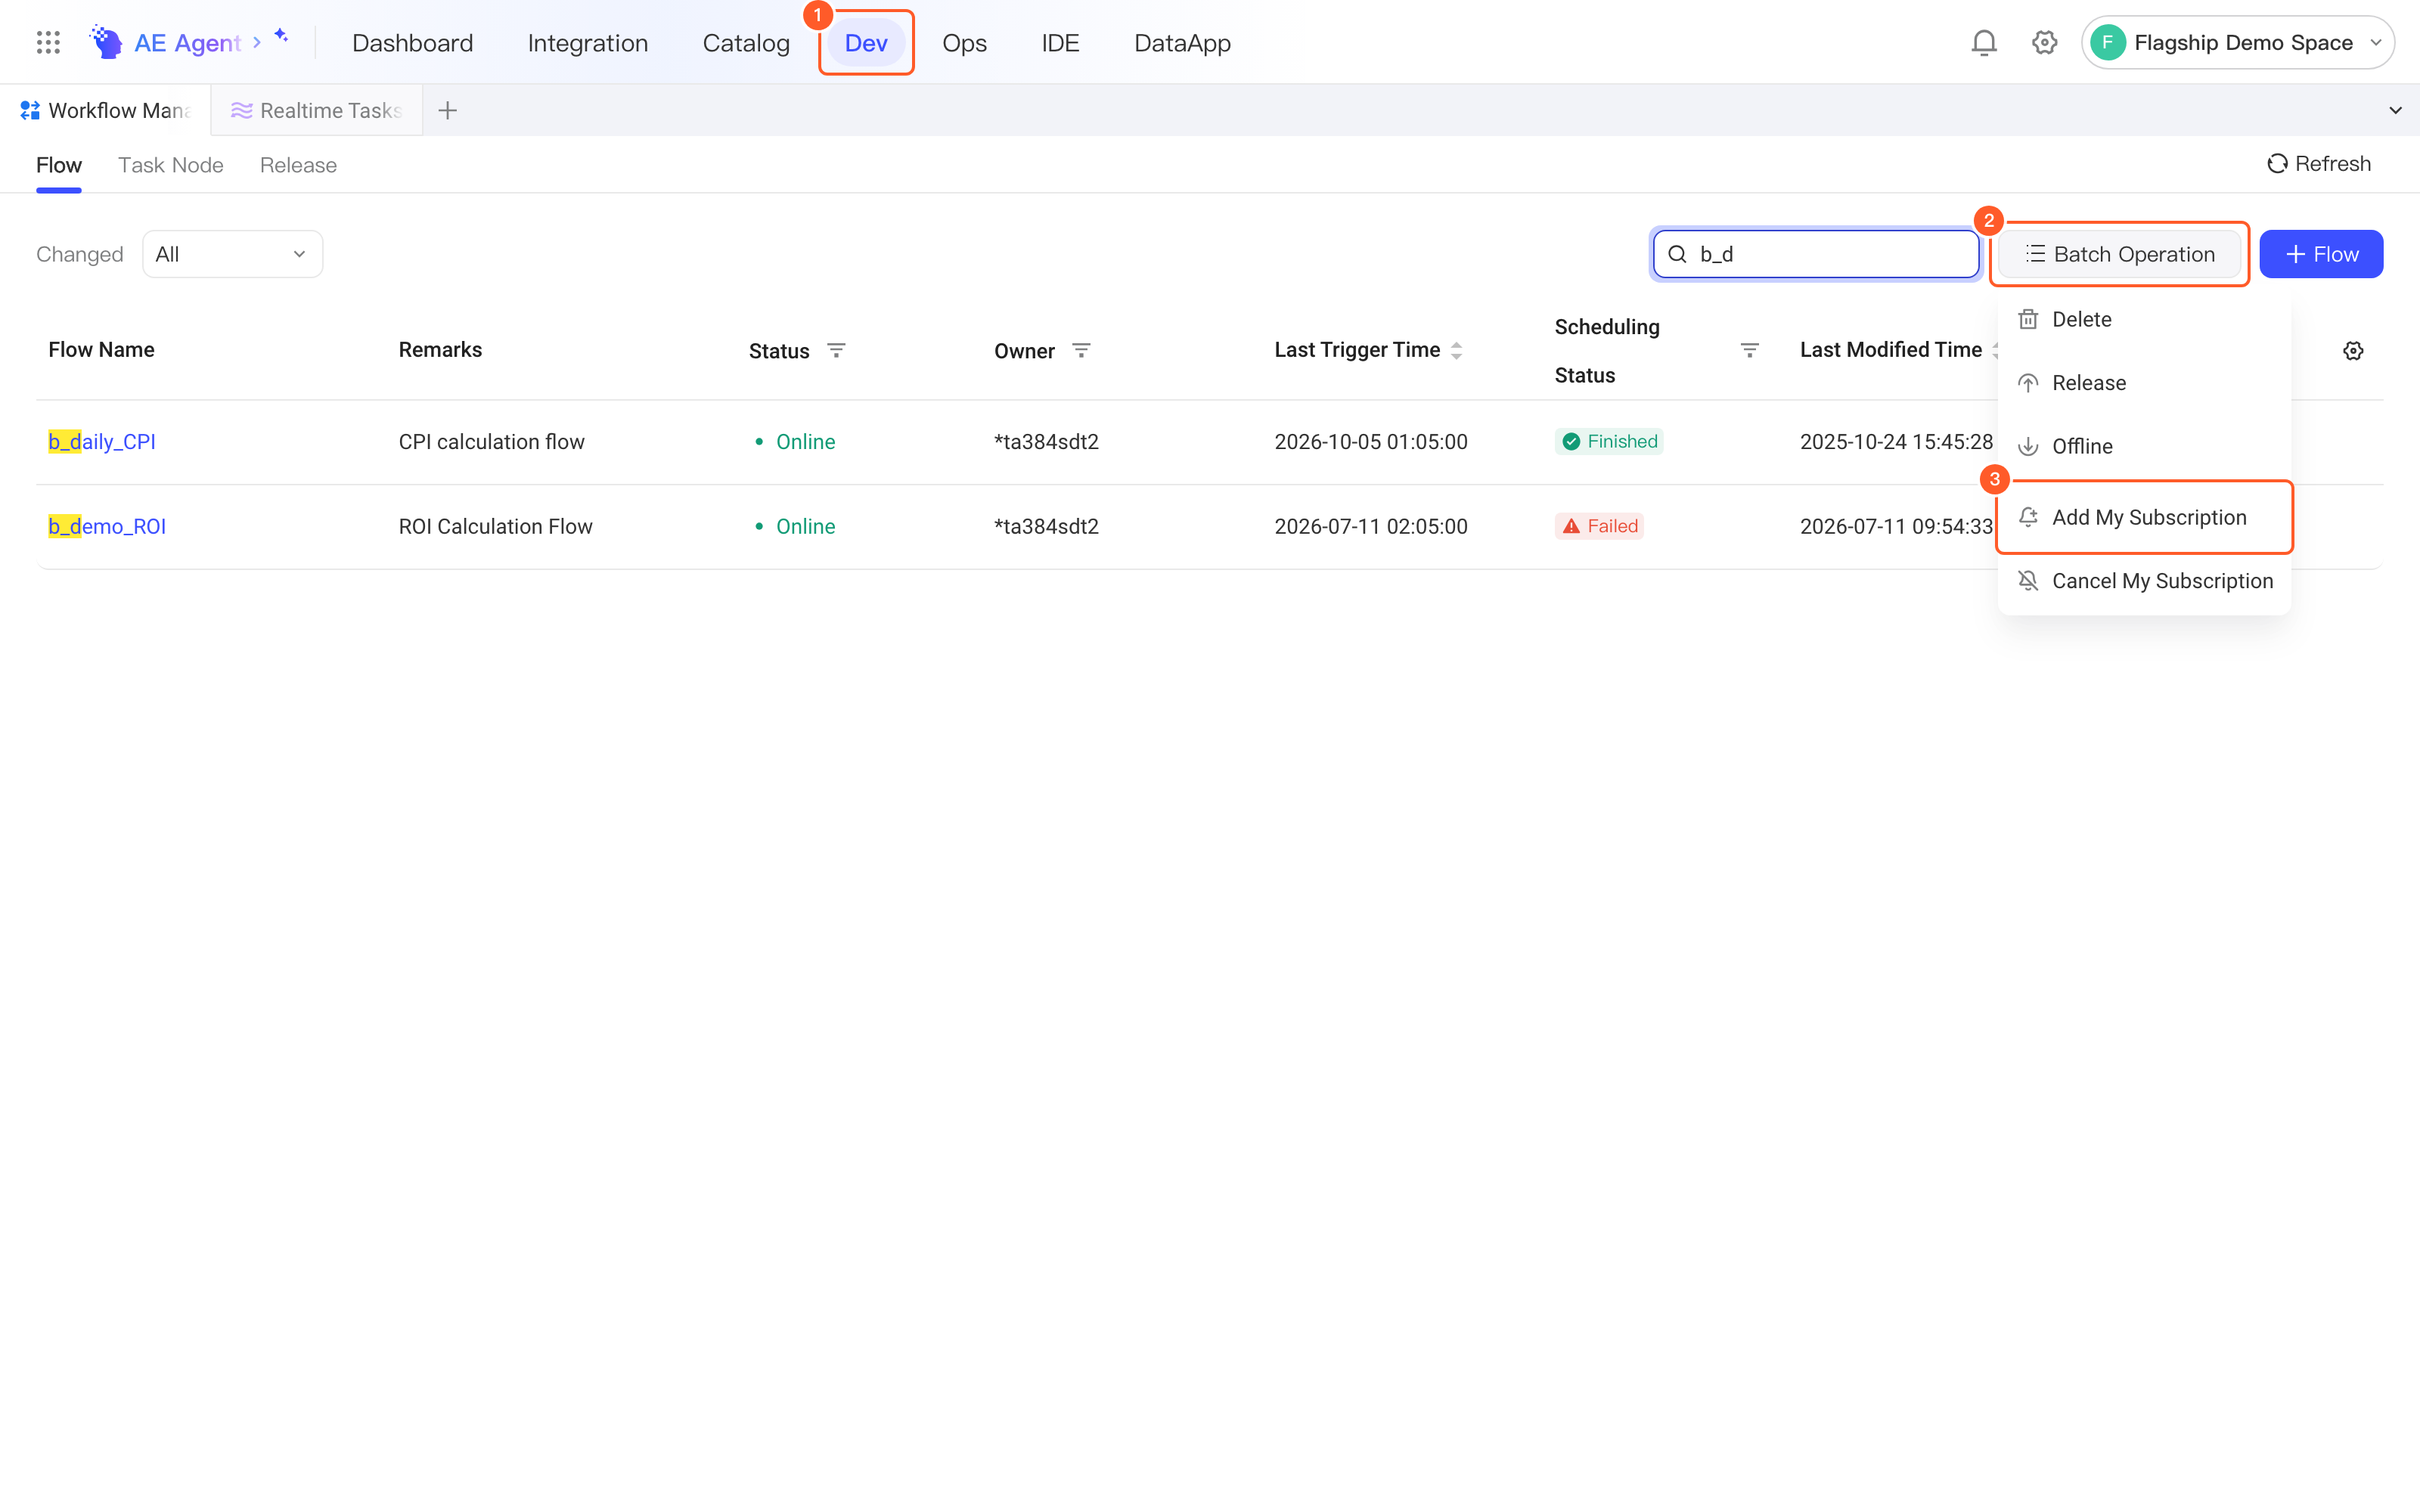Open the notifications bell
2420x1512 pixels.
[x=1984, y=43]
